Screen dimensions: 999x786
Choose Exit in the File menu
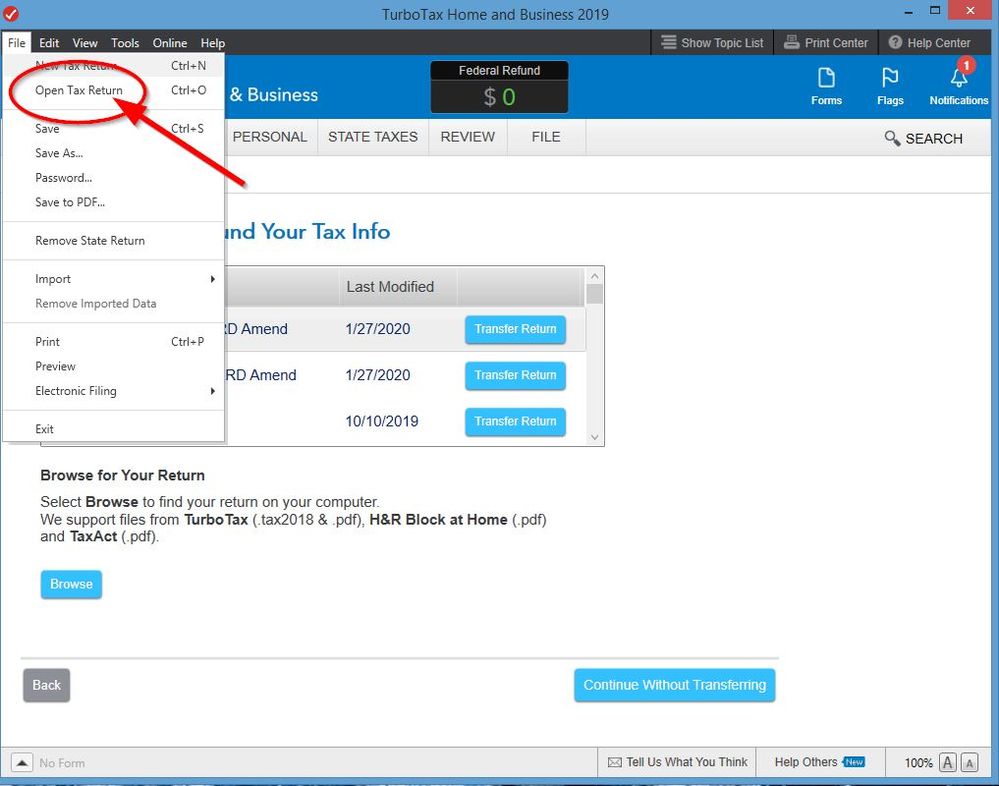click(x=113, y=429)
